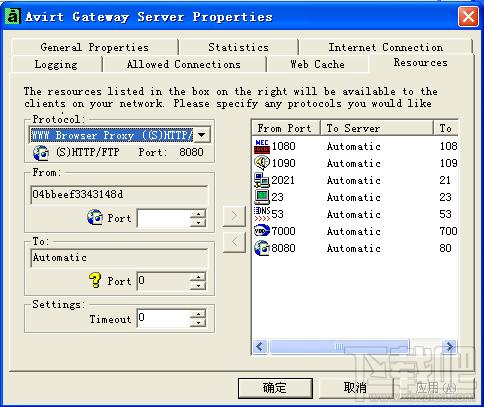Click the resource list scroll left arrow
This screenshot has width=484, height=407.
[260, 347]
